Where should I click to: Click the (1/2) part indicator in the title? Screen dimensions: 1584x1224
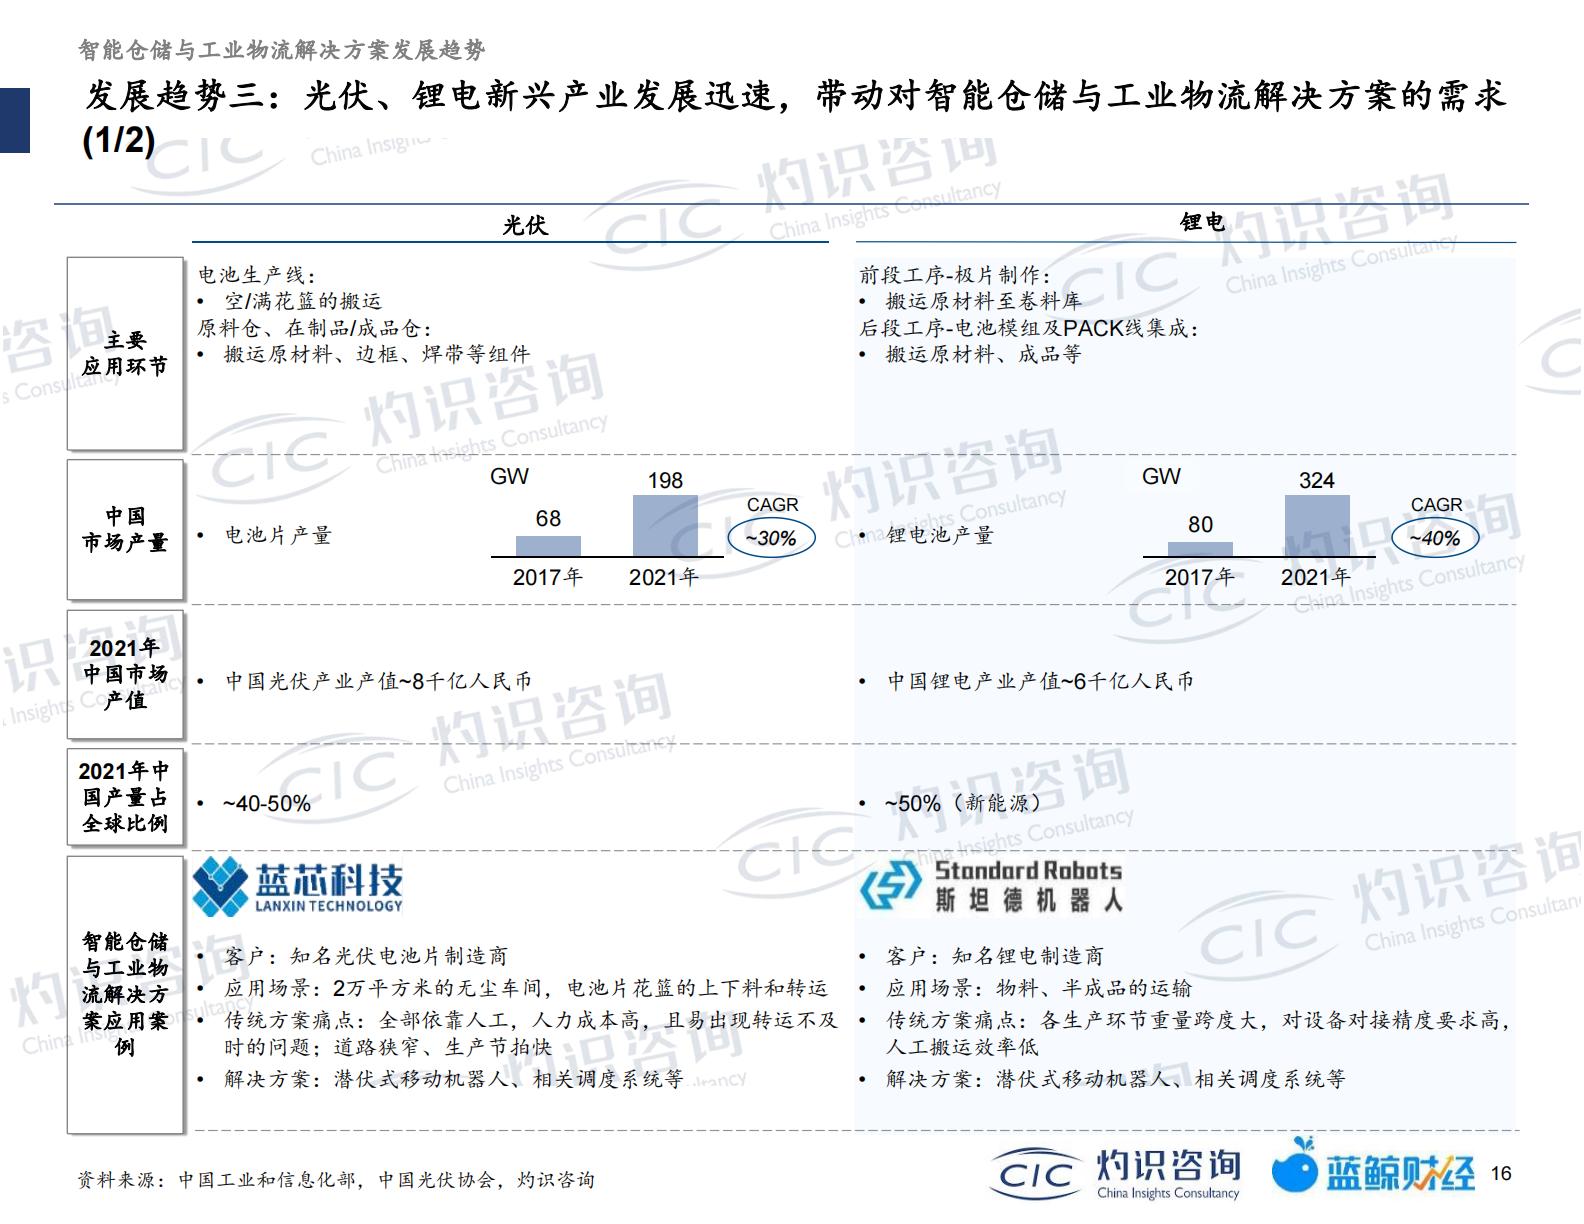[119, 140]
